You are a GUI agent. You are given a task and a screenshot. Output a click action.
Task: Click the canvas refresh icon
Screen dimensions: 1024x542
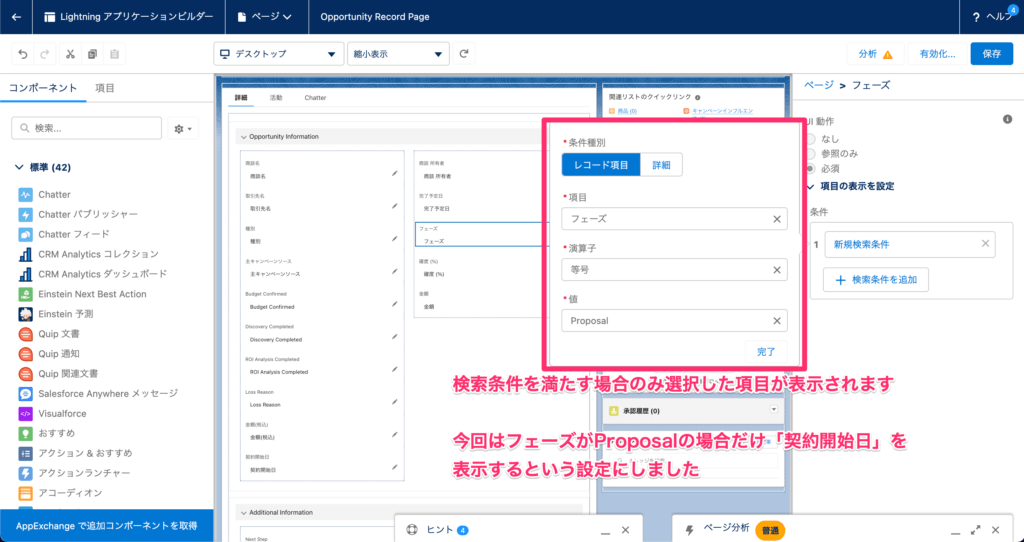464,54
